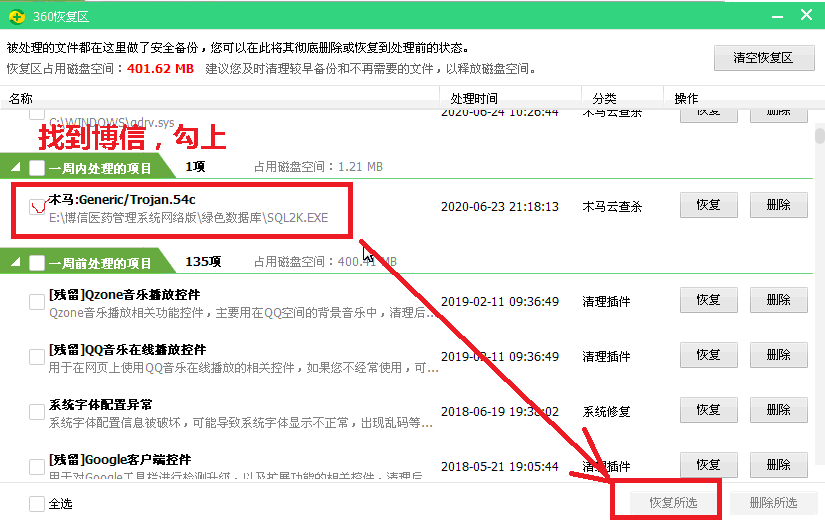Minimize the 360恢复区 window
This screenshot has height=525, width=825.
tap(777, 16)
